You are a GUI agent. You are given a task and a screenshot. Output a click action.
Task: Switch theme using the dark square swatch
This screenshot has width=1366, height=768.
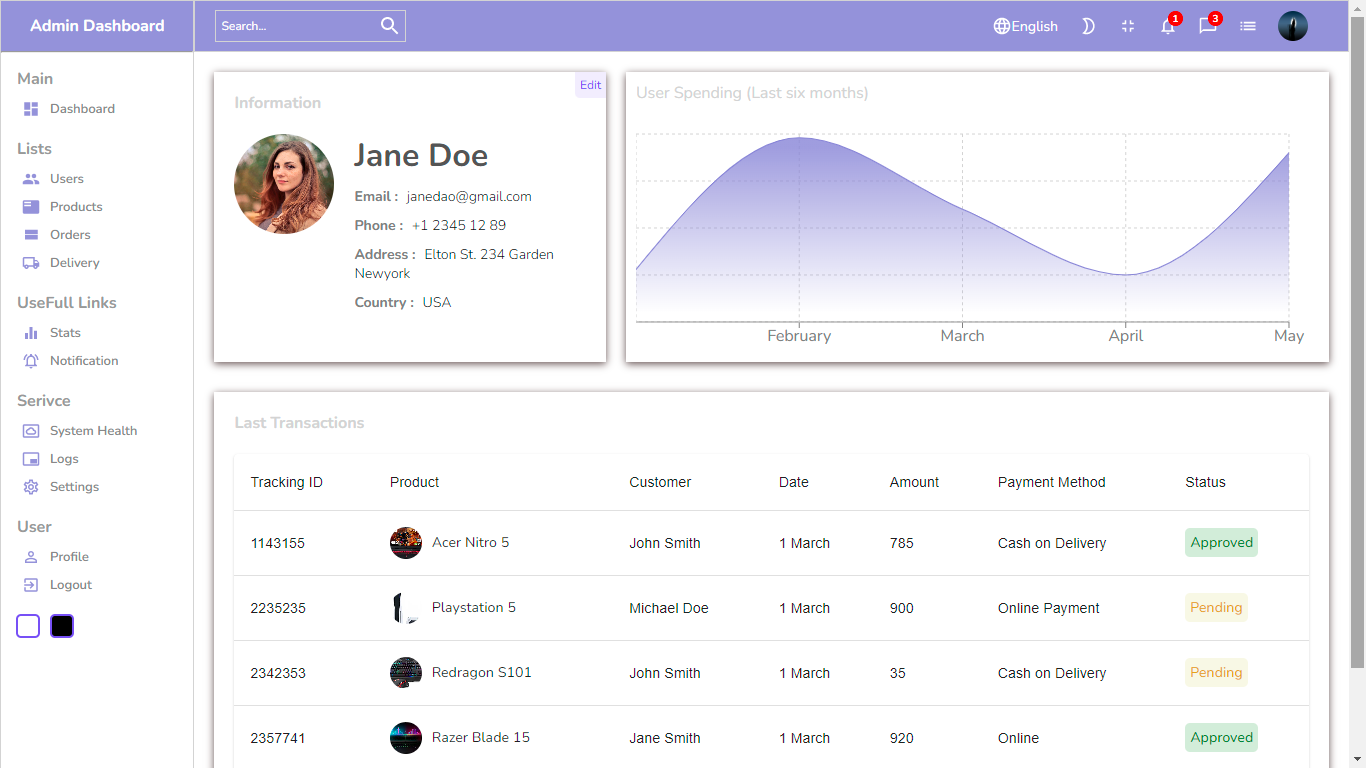coord(61,625)
